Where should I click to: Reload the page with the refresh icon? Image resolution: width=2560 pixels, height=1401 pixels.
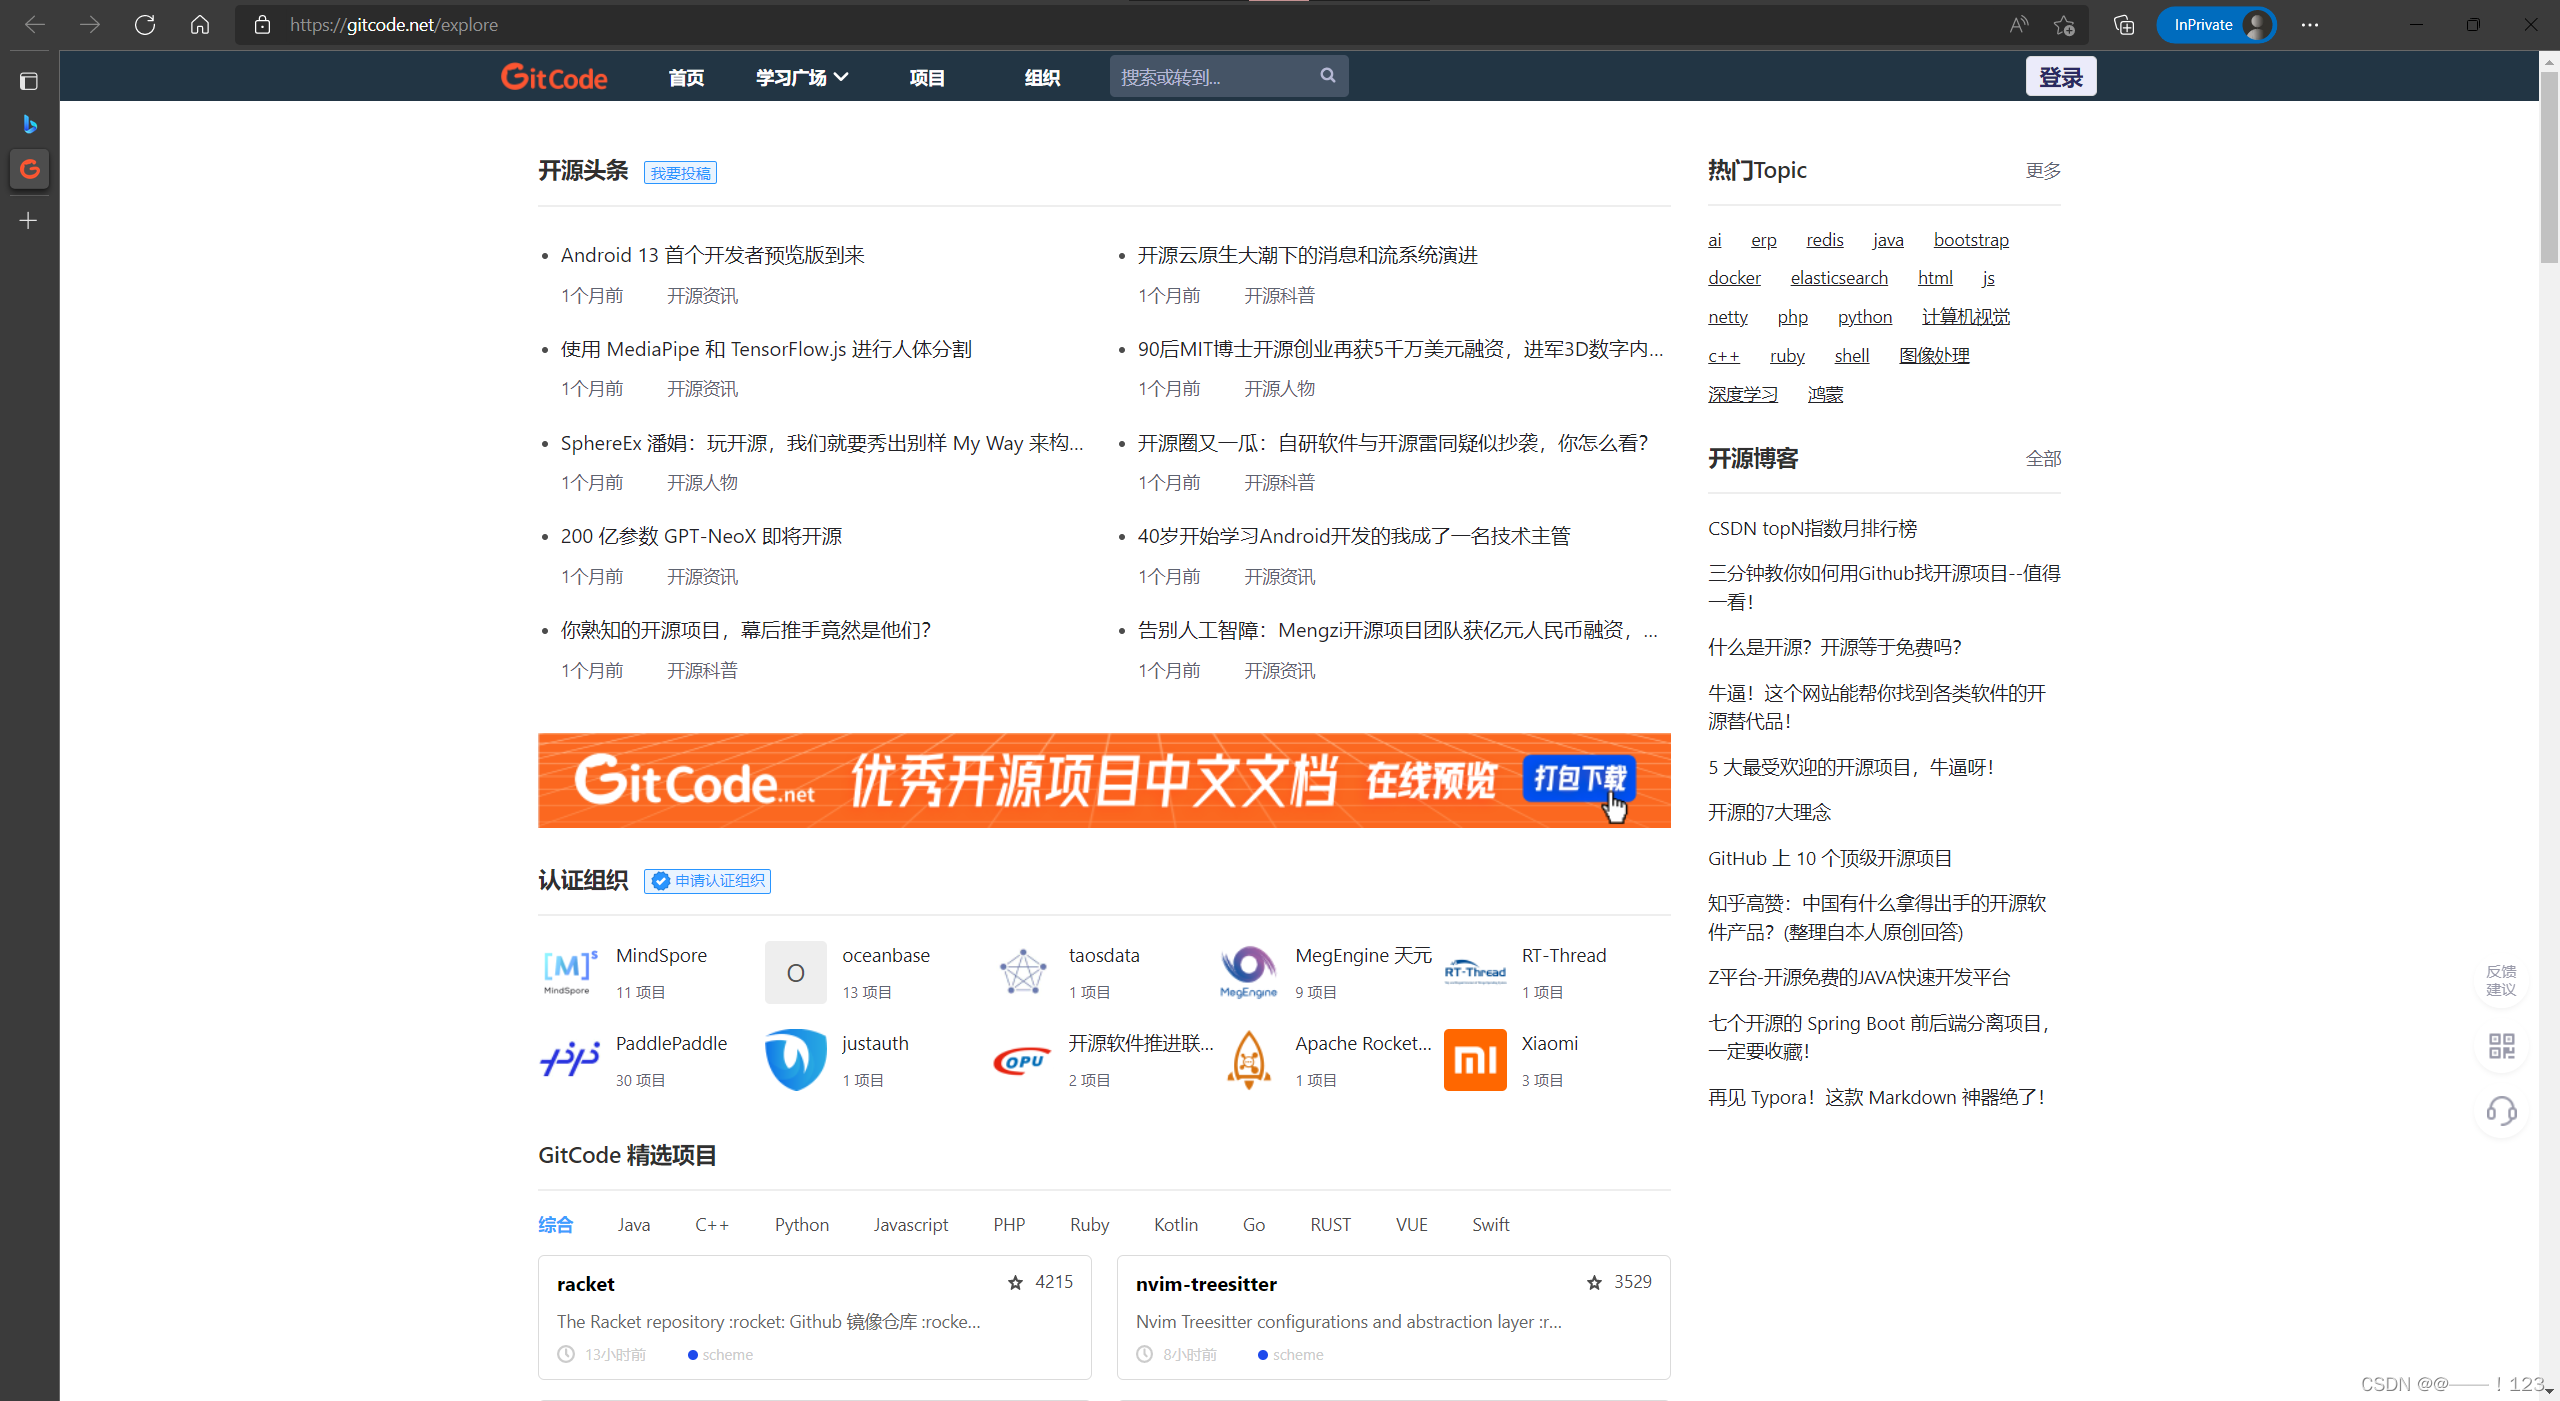point(145,24)
